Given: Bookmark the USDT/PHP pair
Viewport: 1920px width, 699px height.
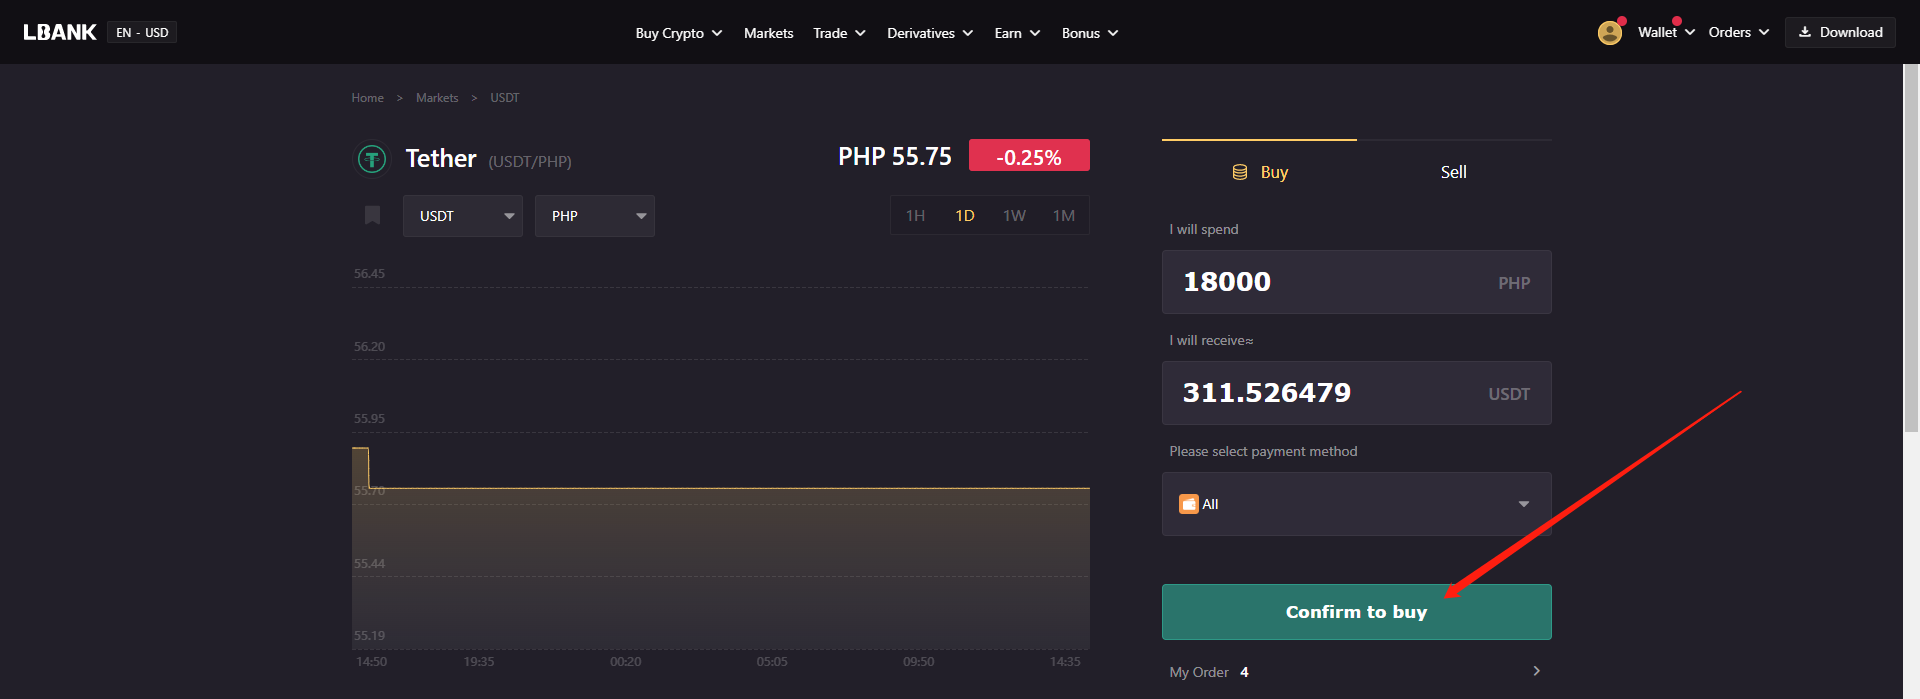Looking at the screenshot, I should [372, 215].
